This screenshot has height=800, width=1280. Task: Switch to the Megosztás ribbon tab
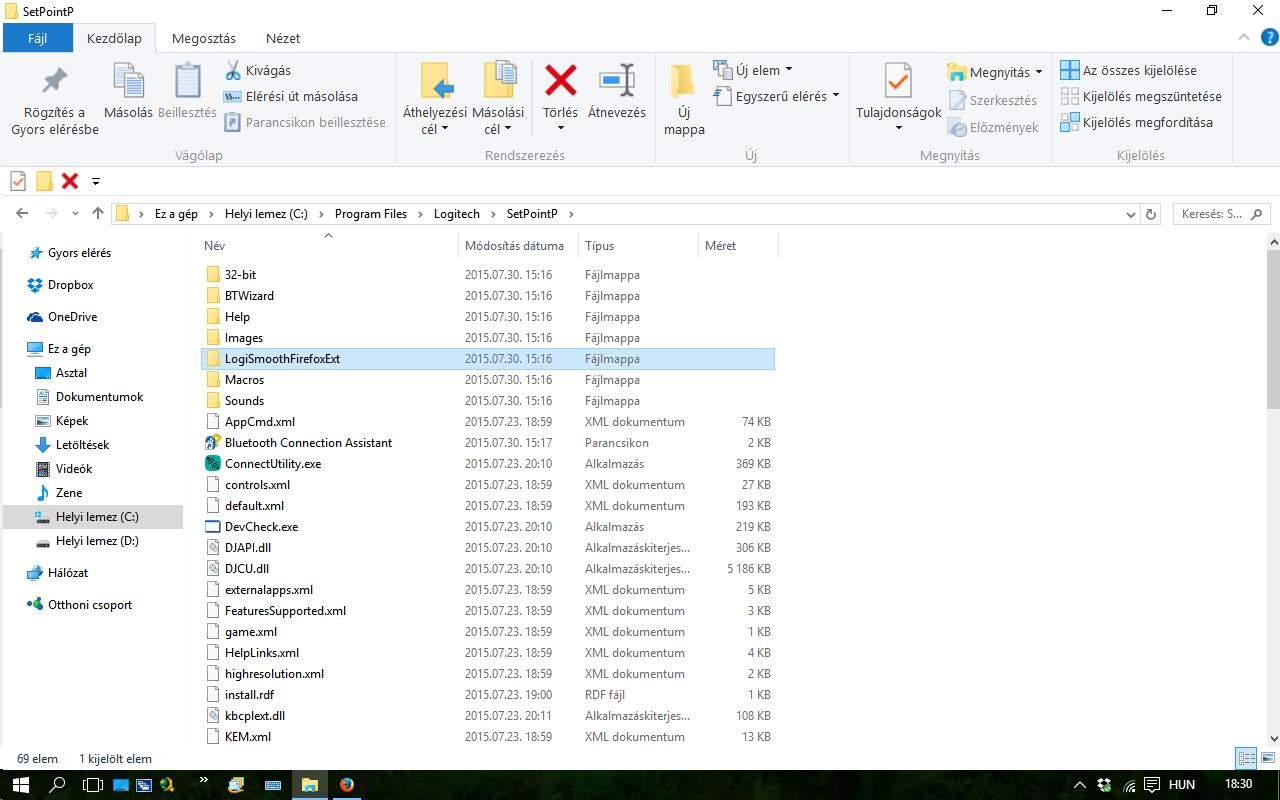coord(204,38)
